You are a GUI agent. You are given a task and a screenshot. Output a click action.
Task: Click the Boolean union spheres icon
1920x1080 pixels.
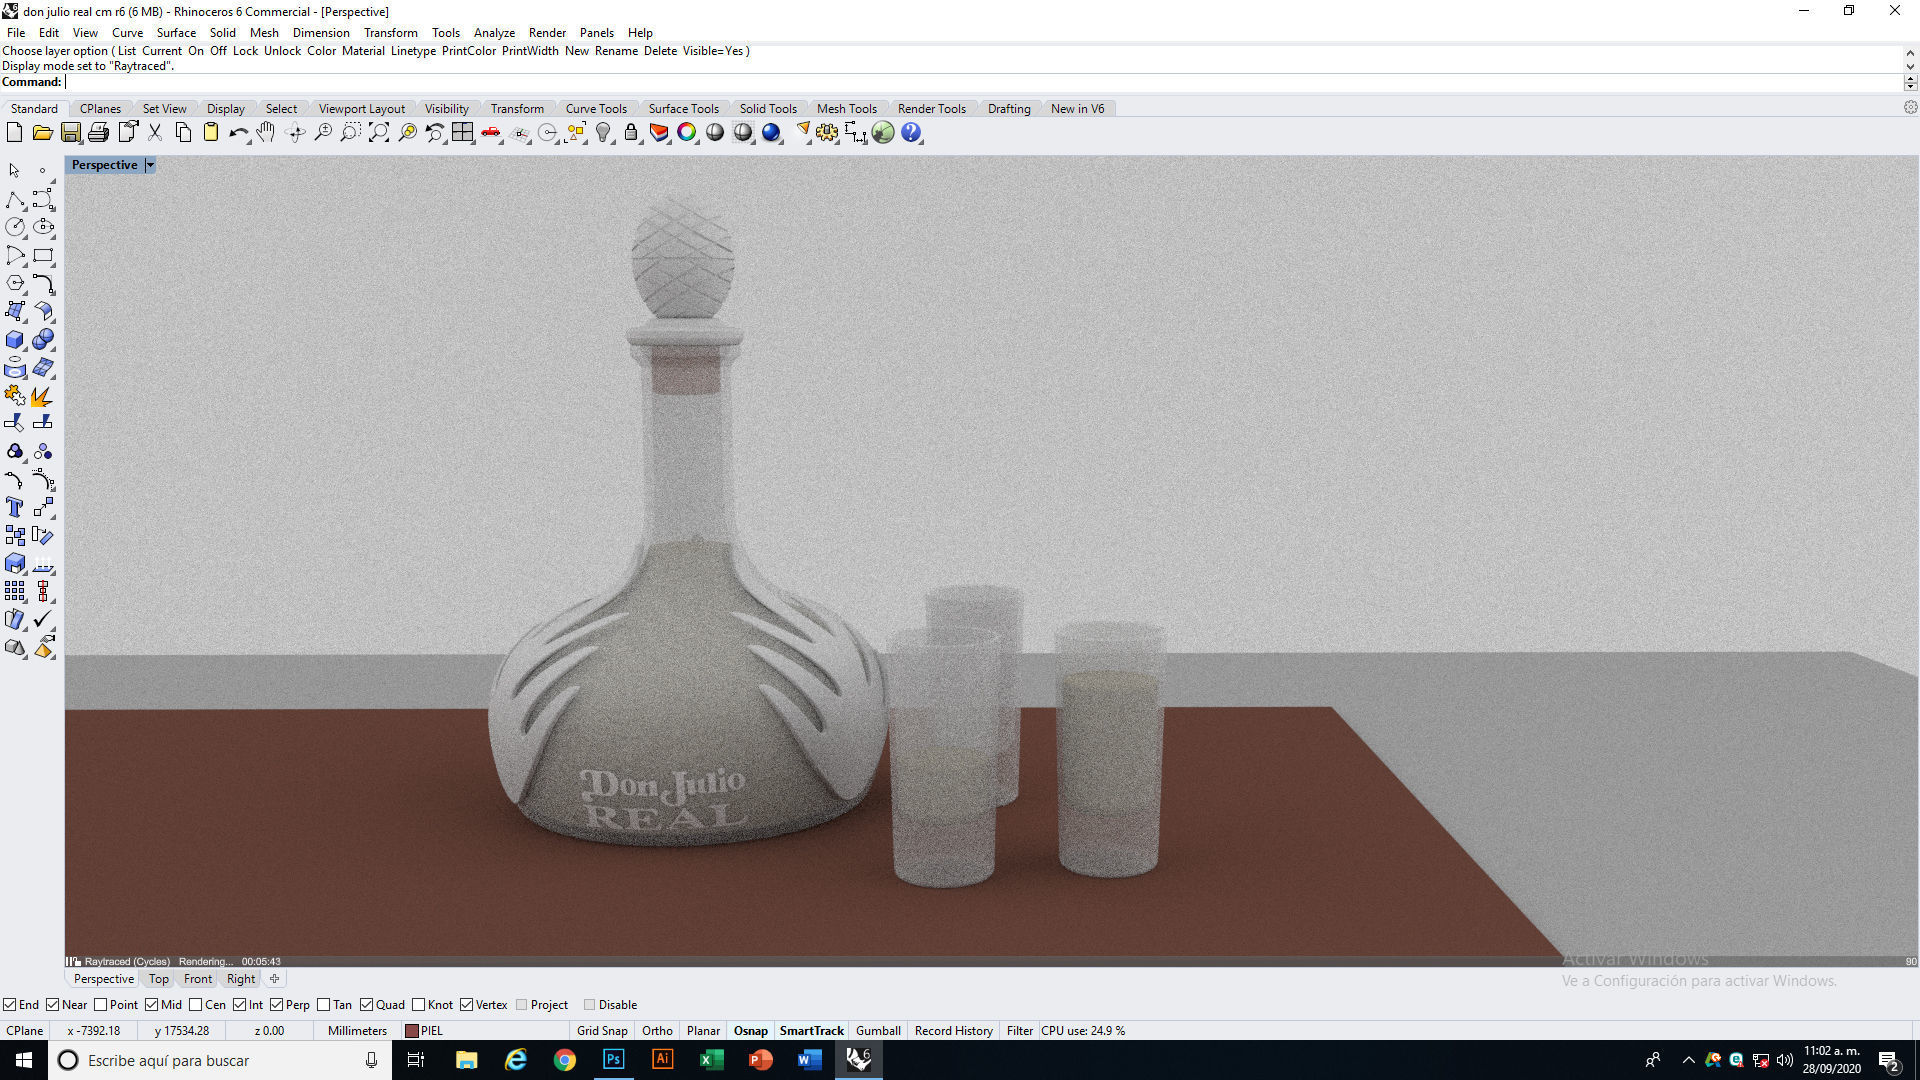click(43, 340)
